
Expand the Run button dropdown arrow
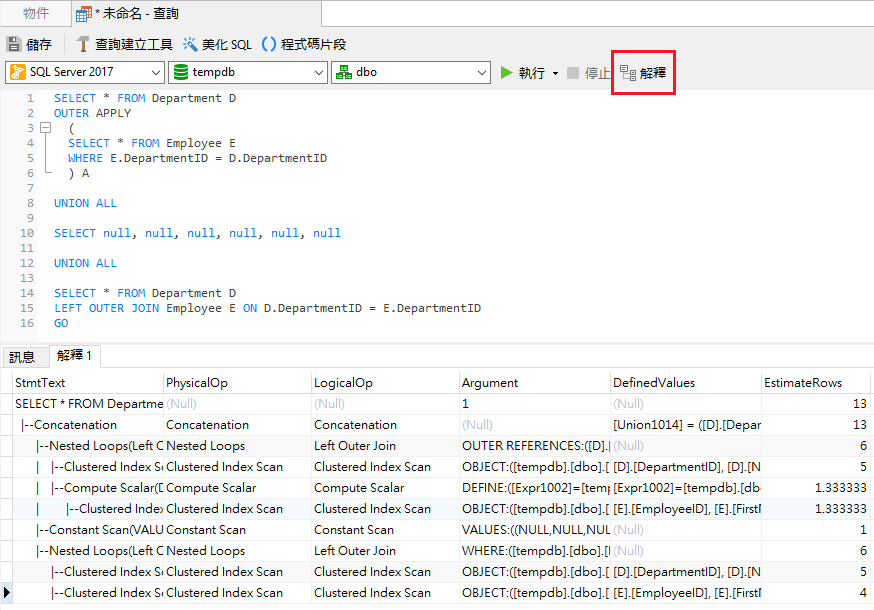click(x=555, y=74)
